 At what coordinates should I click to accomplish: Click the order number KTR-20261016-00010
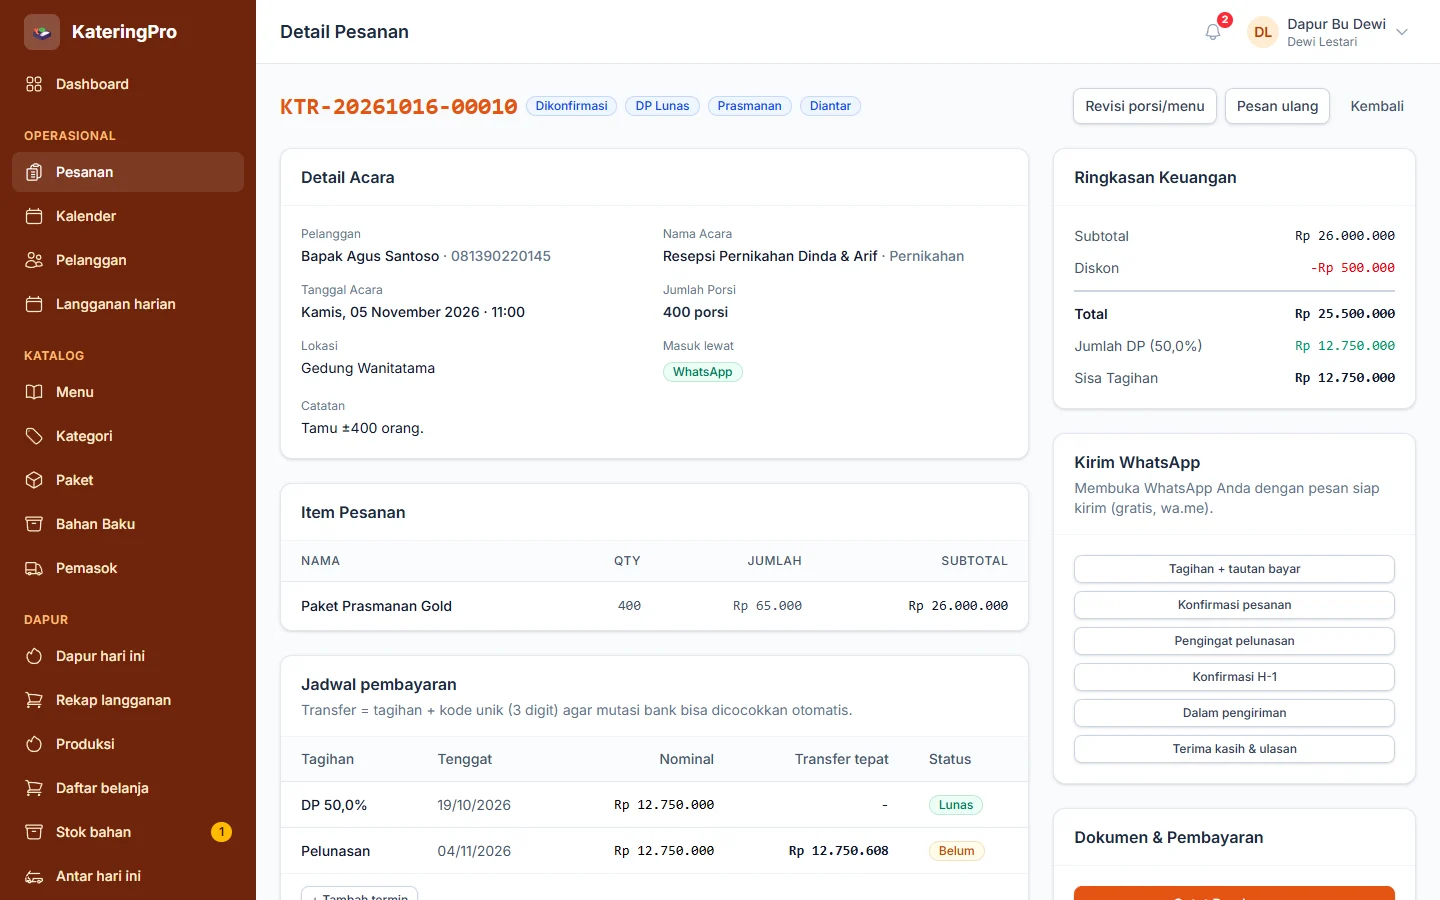[399, 107]
